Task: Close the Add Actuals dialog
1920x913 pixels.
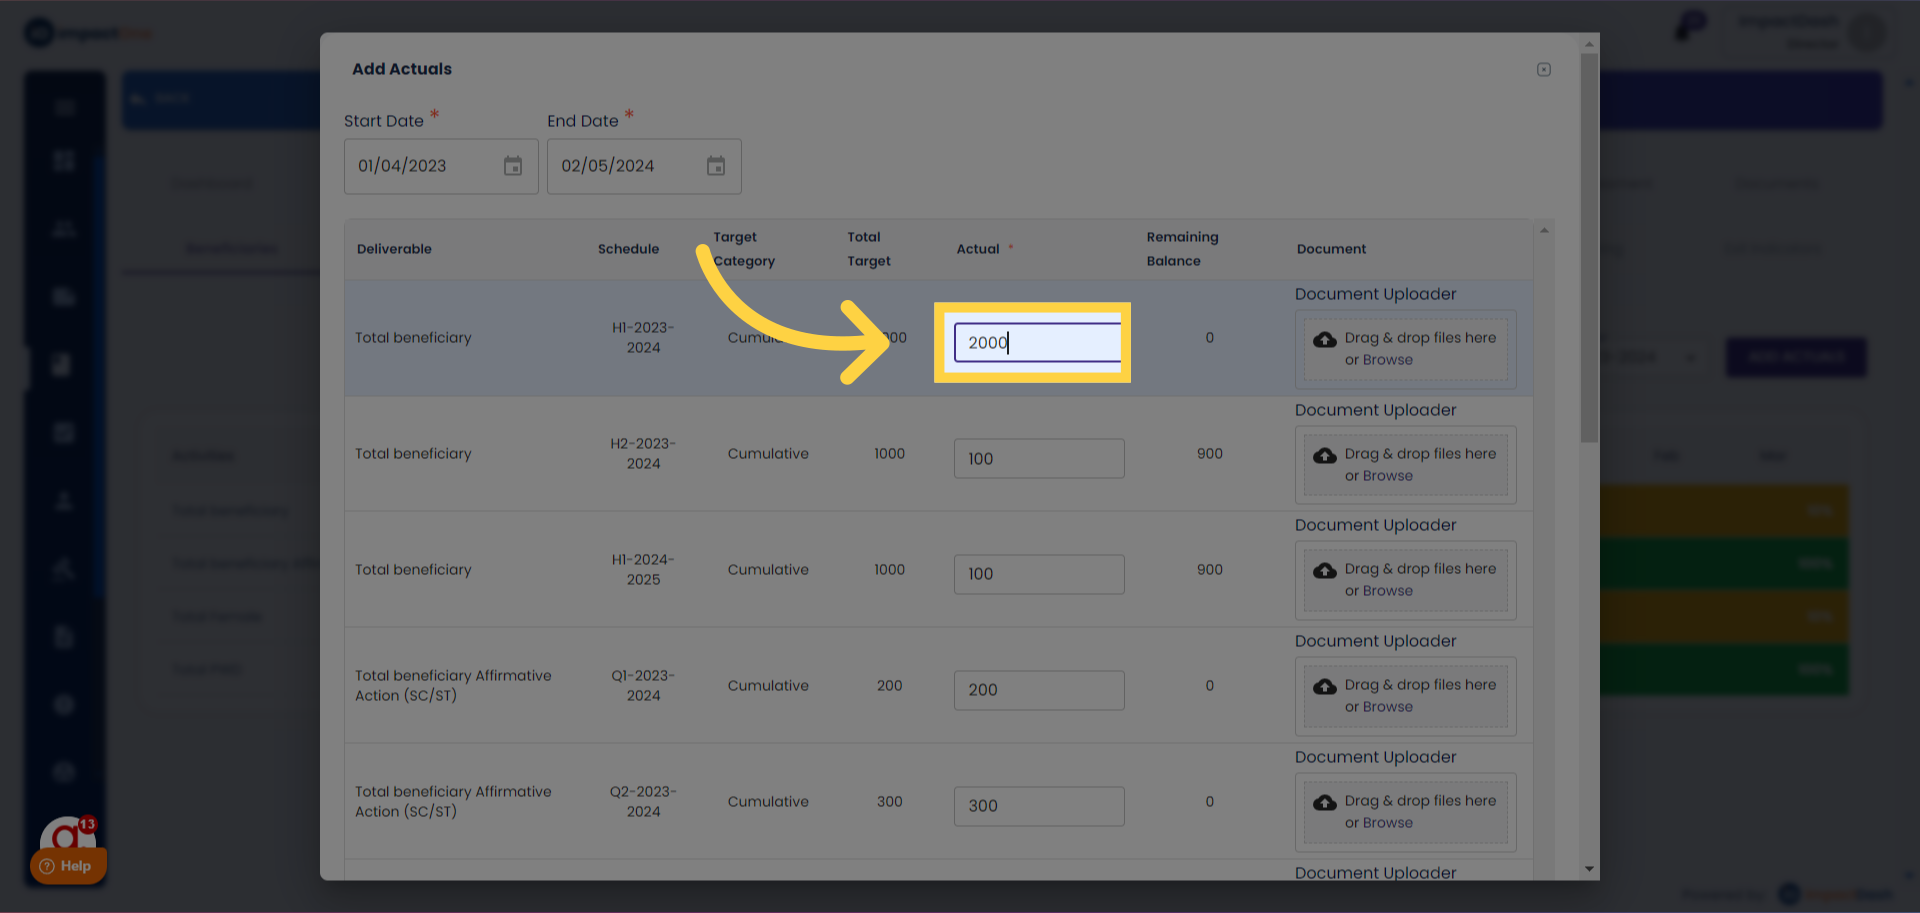Action: tap(1543, 69)
